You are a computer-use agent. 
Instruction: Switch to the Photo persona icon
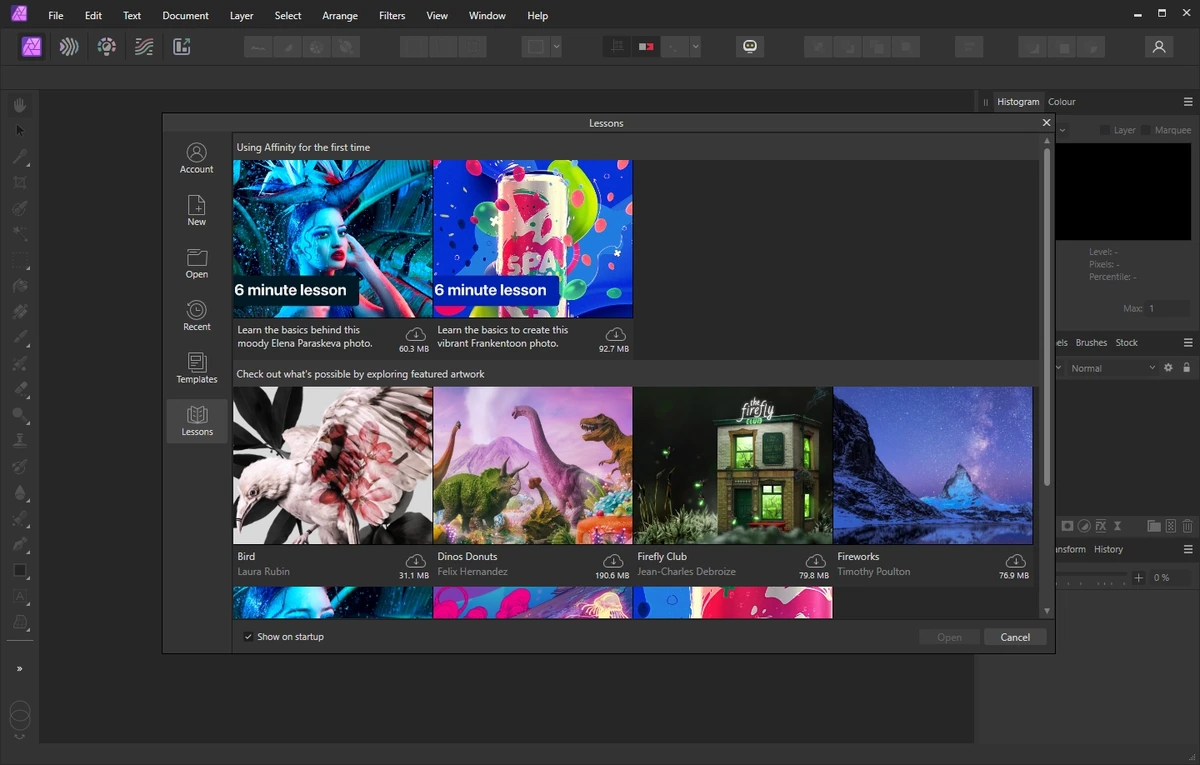click(x=32, y=46)
